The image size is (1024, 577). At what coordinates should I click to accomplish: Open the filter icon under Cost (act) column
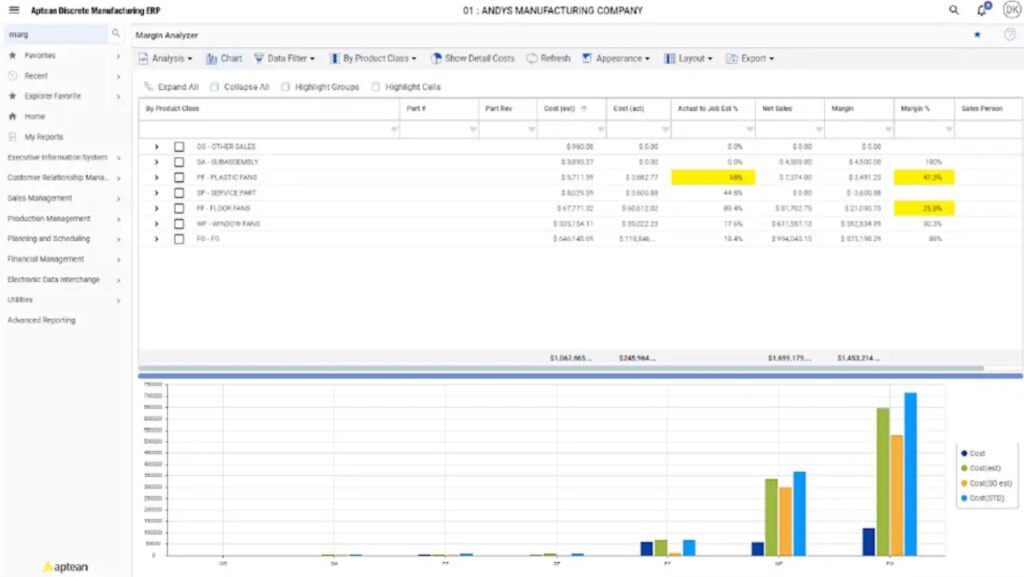point(665,129)
